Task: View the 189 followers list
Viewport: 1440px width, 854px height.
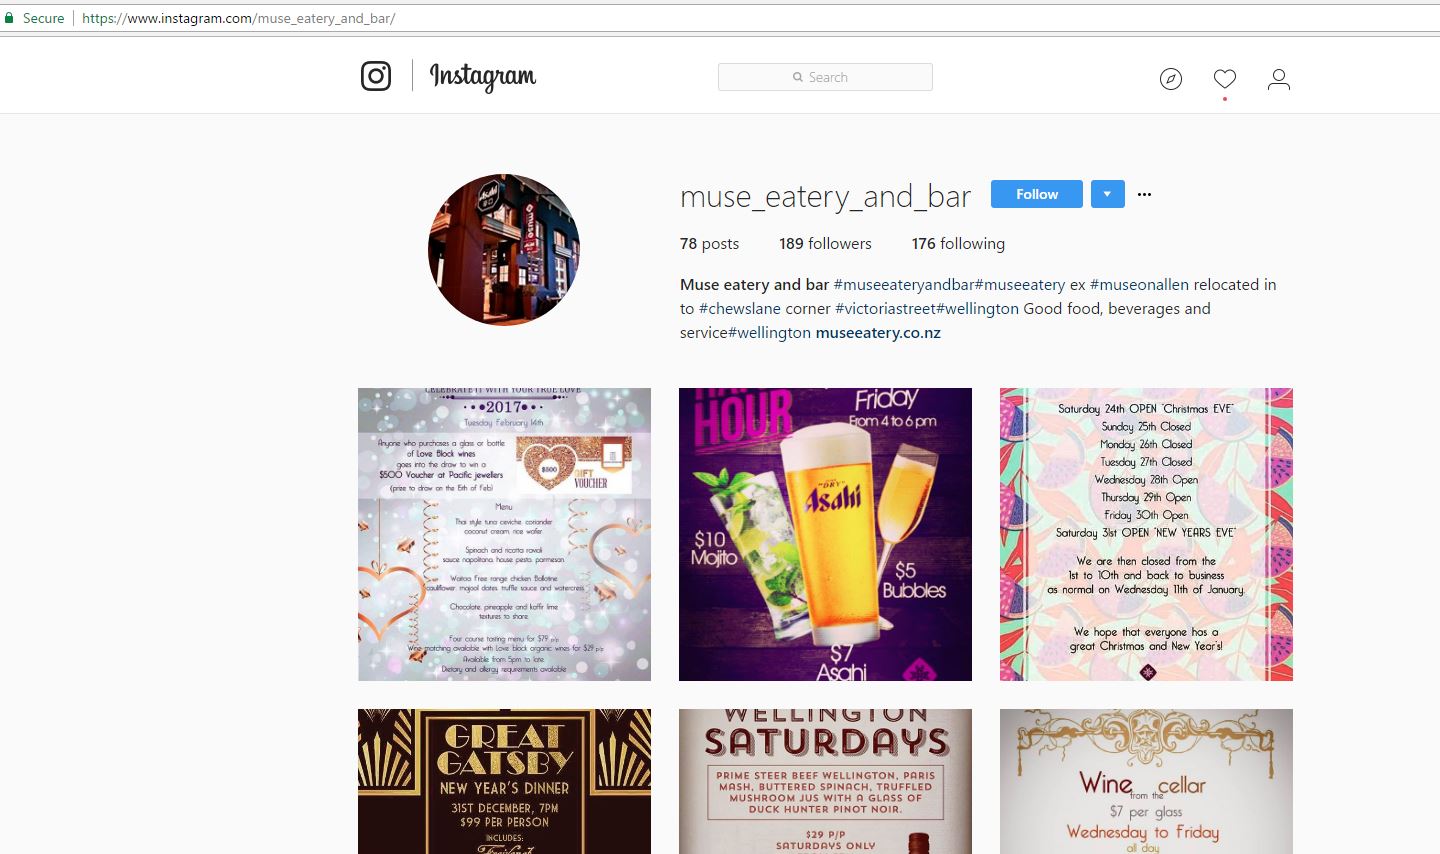Action: [x=825, y=243]
